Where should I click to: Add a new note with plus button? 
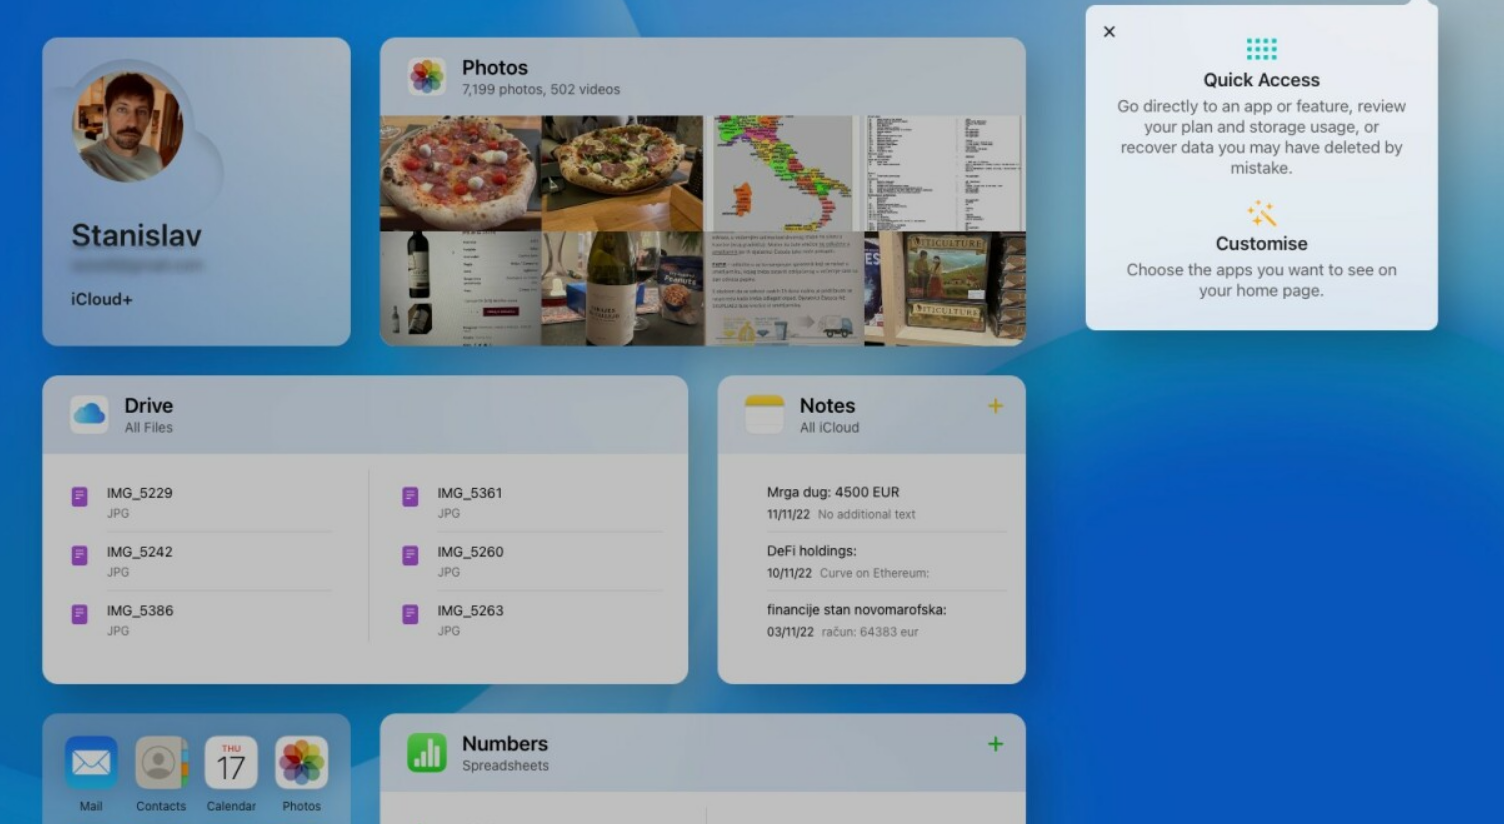click(995, 406)
